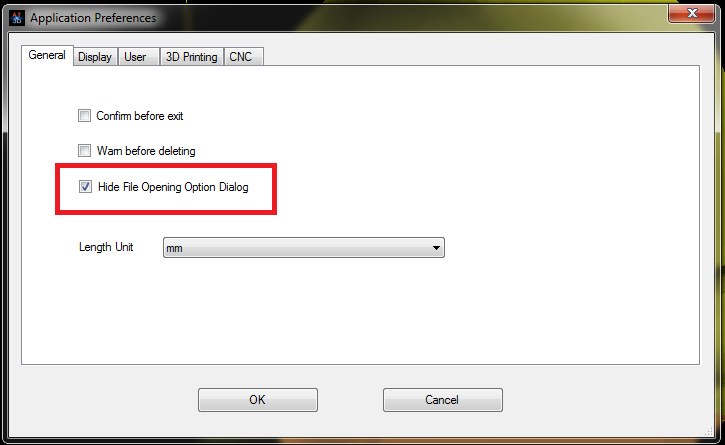Click the Confirm before exit label text
The image size is (725, 445).
coord(140,116)
